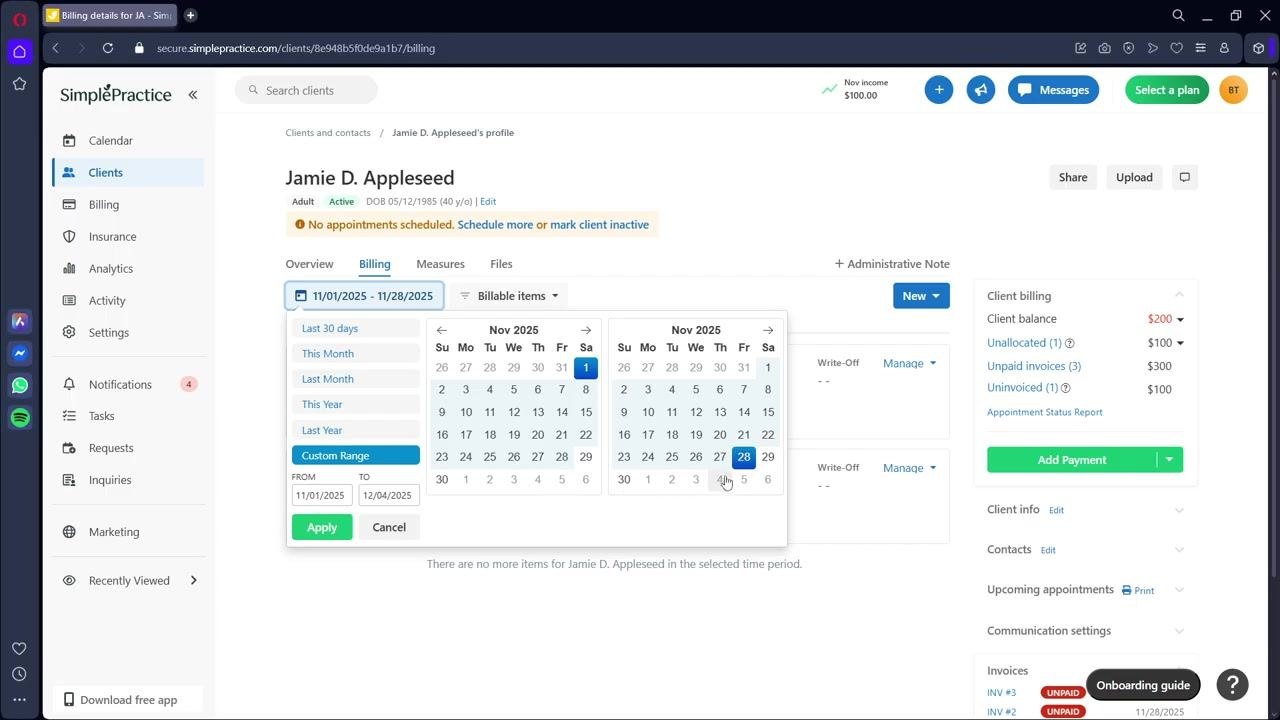
Task: Expand the Client info section
Action: point(1179,510)
